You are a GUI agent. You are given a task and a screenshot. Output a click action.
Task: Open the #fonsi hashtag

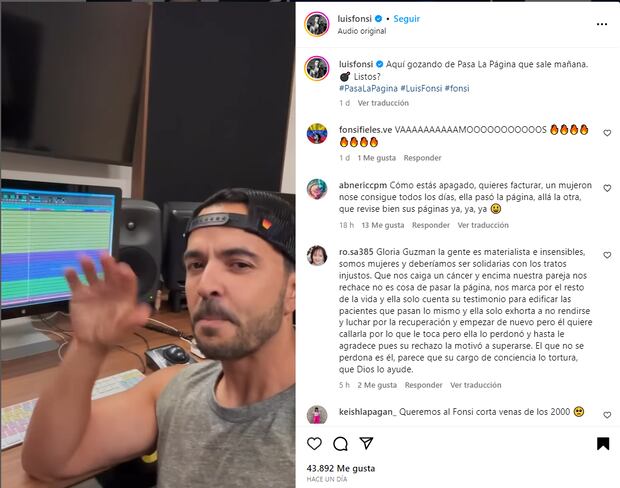[457, 88]
